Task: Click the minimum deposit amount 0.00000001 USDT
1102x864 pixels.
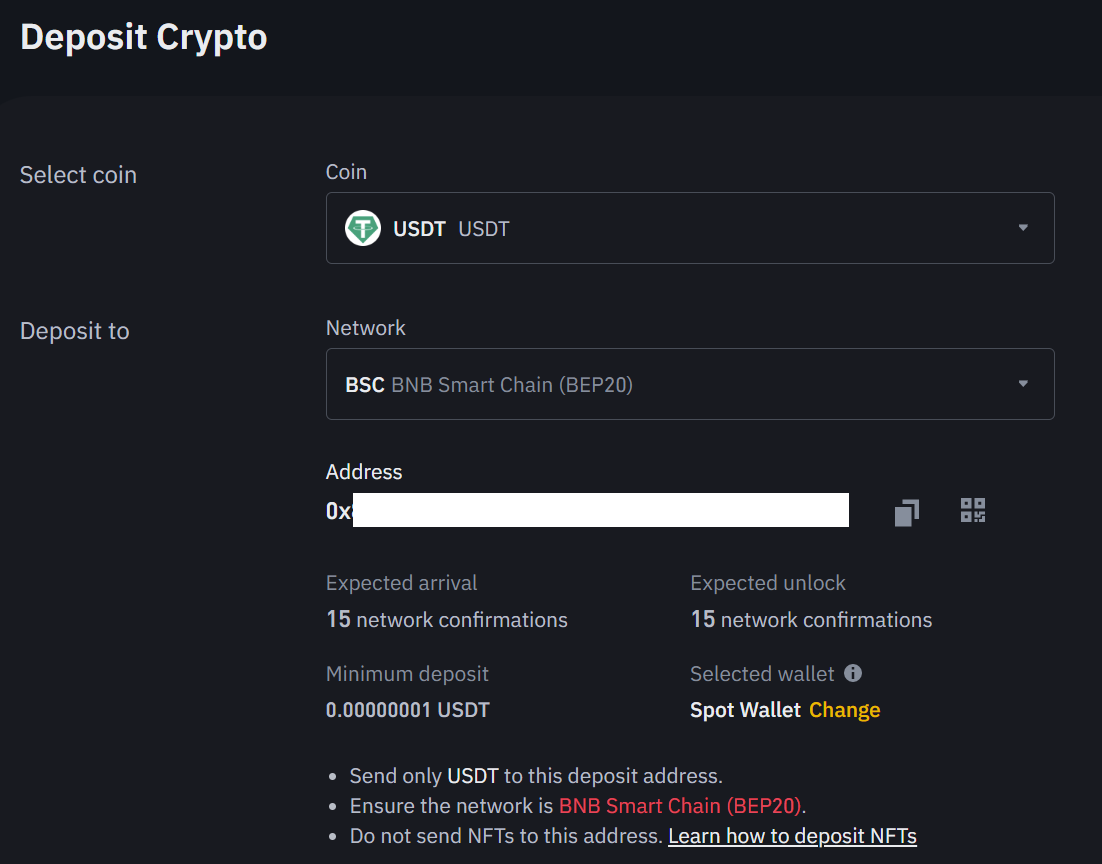Action: click(408, 710)
